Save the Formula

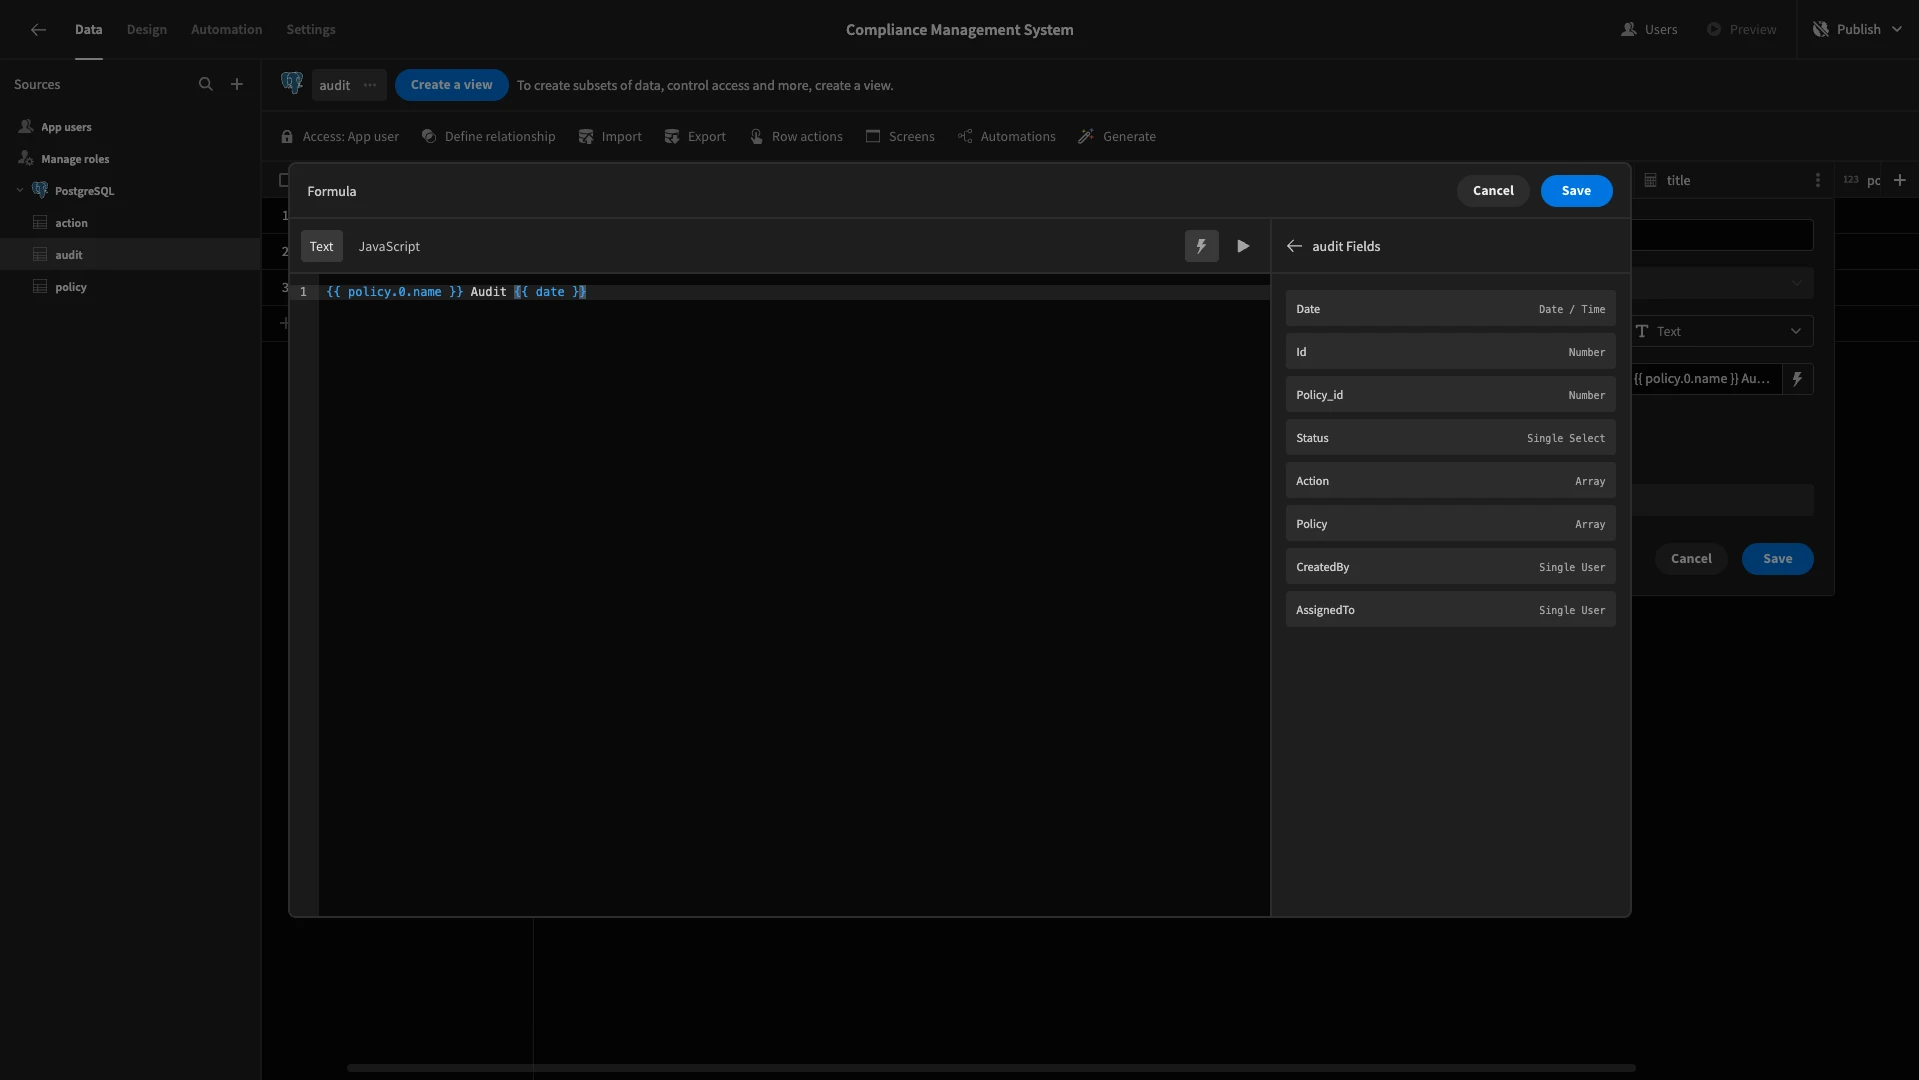coord(1576,191)
